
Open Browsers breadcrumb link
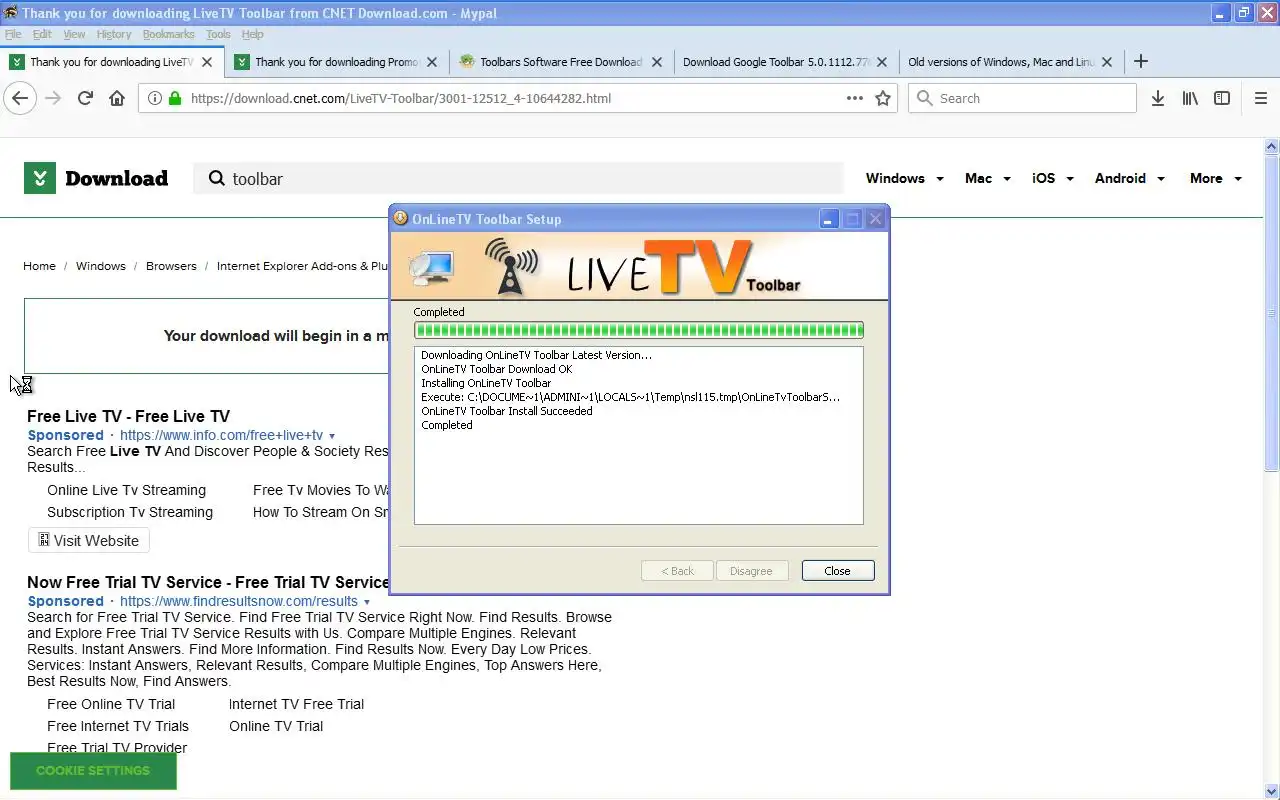[171, 266]
